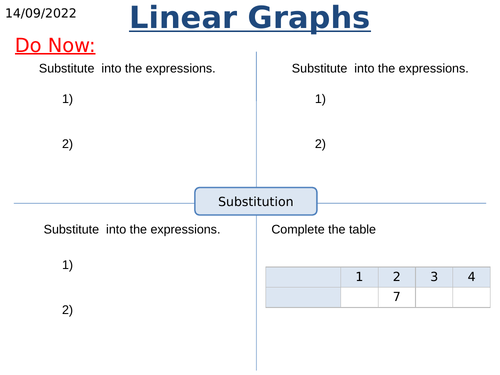Click the Linear Graphs title
500x375 pixels.
coord(250,18)
